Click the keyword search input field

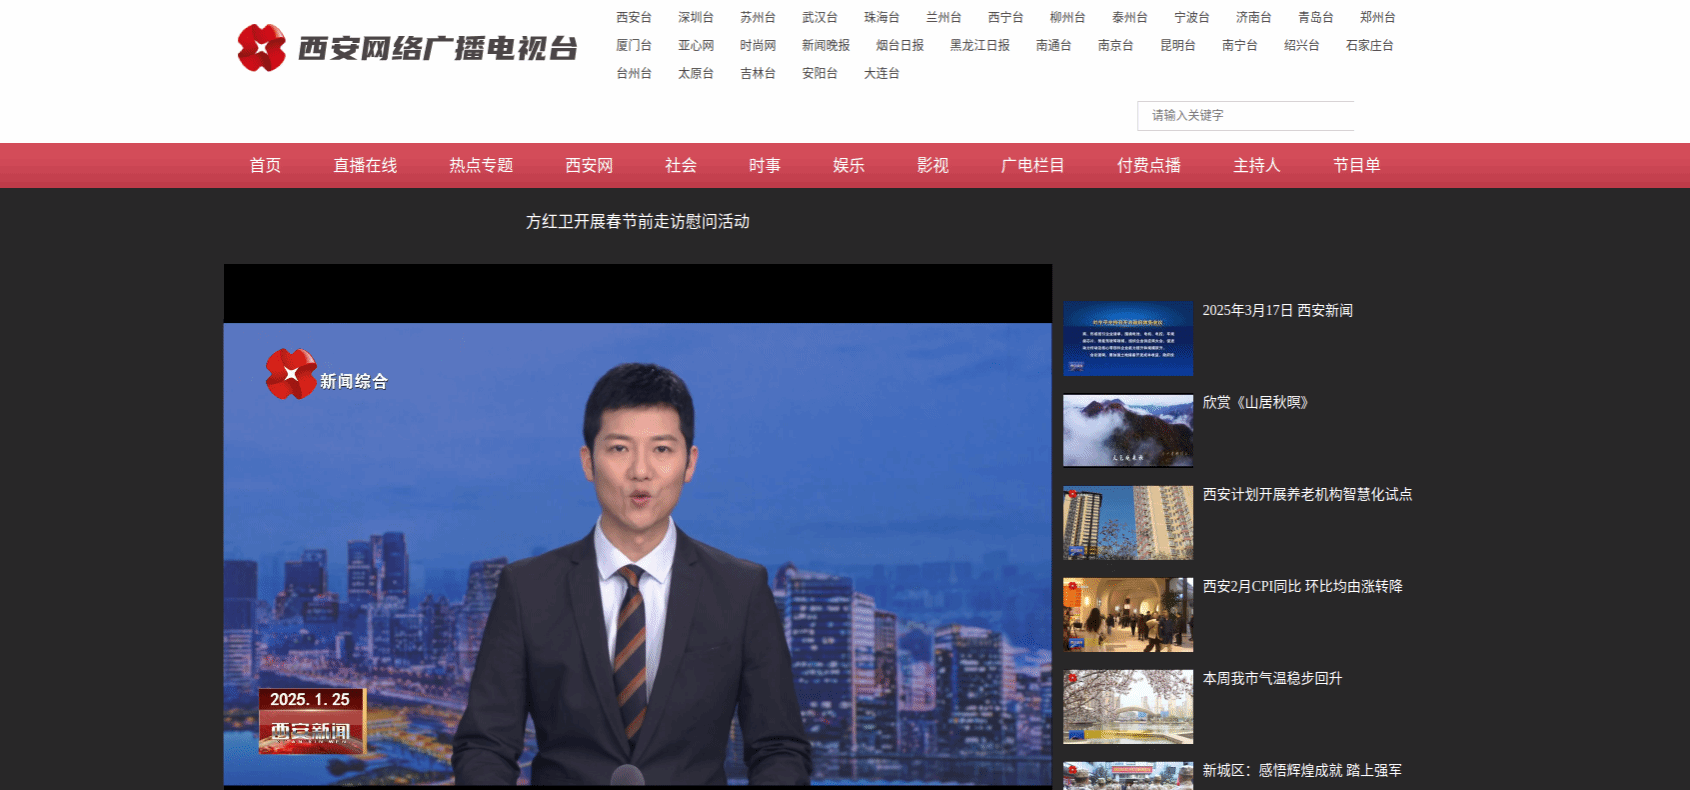(1245, 116)
